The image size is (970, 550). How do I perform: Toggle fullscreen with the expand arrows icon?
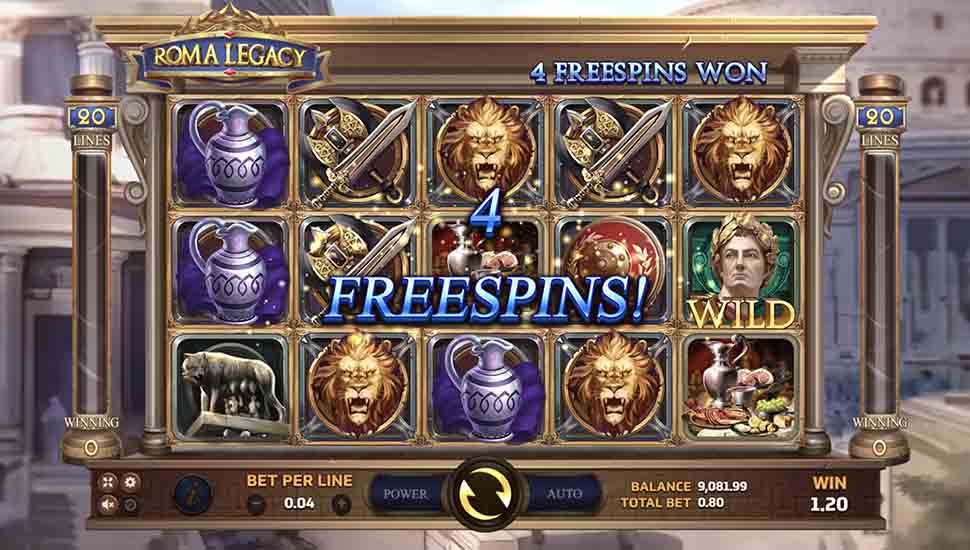[108, 482]
